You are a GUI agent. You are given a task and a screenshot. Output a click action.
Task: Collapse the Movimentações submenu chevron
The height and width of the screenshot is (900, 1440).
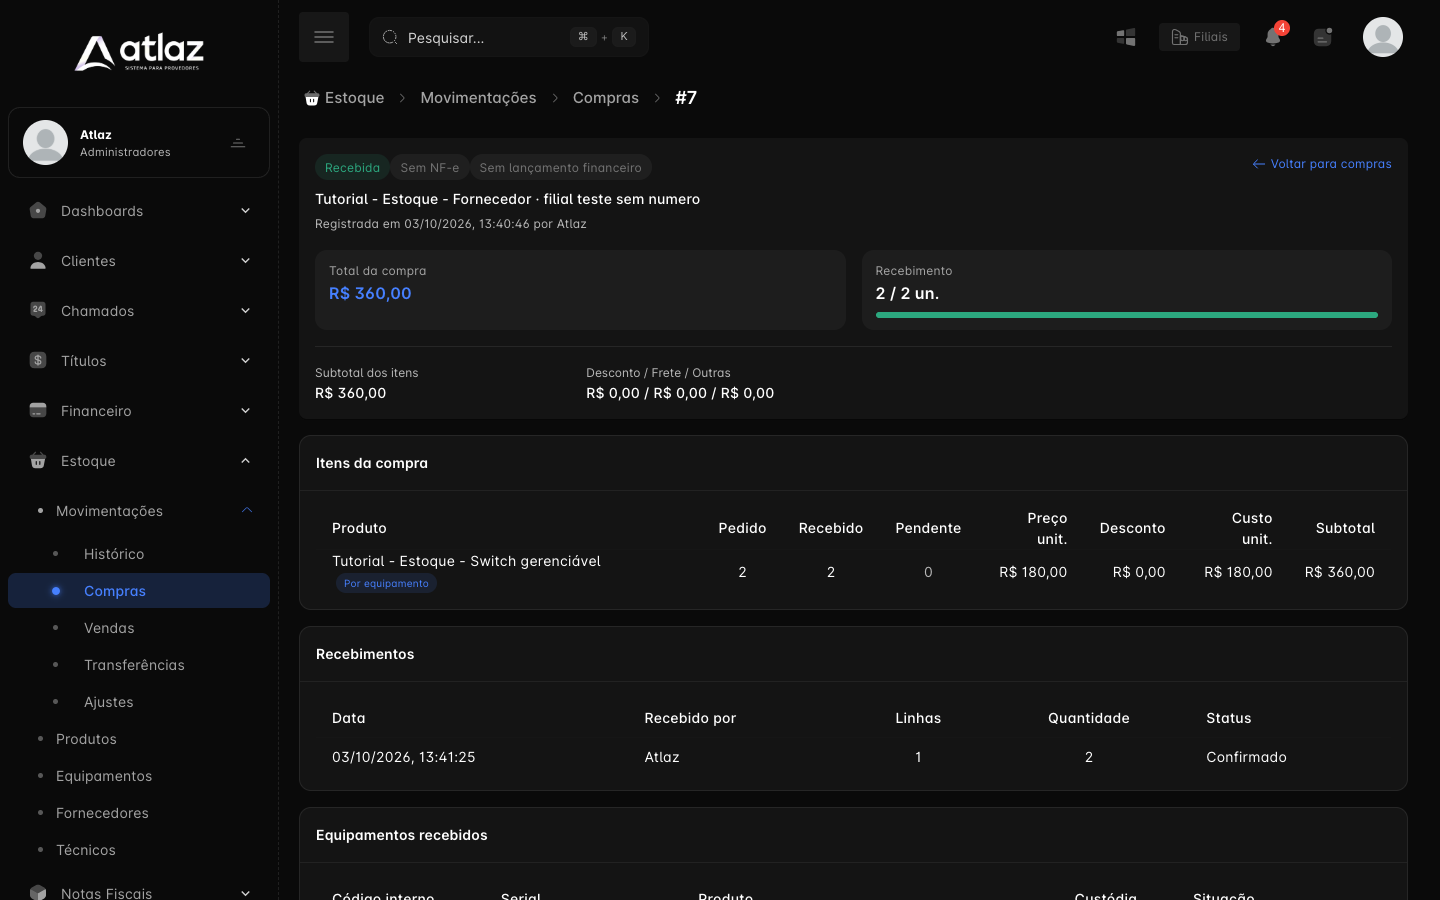[x=247, y=511]
